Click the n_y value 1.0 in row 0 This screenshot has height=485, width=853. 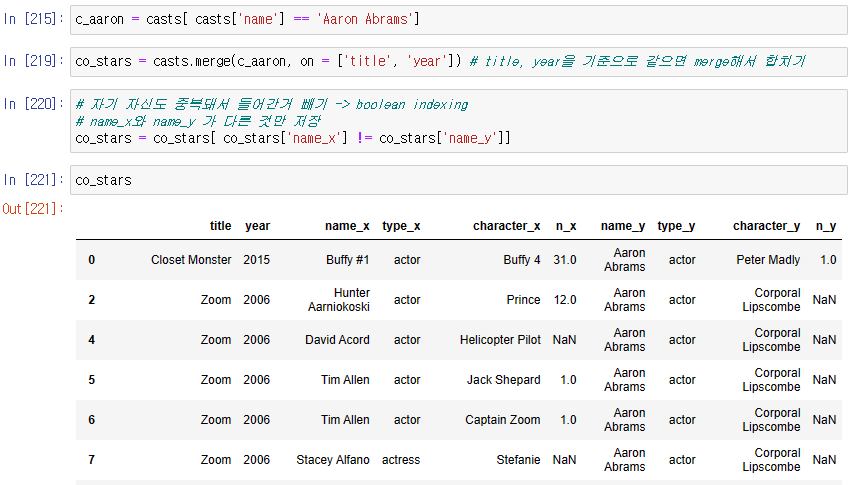pos(828,260)
